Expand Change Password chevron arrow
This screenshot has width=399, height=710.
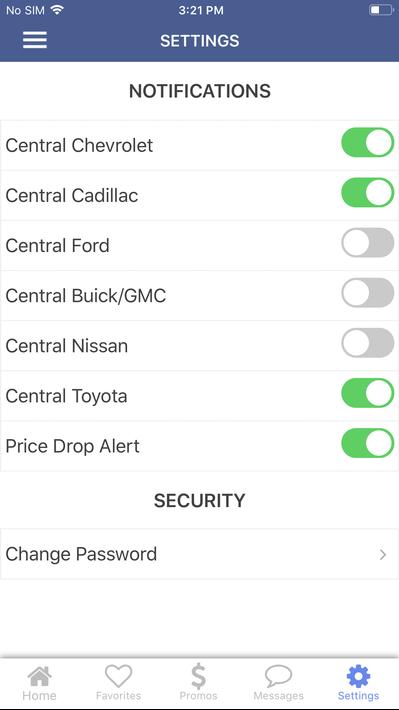383,554
